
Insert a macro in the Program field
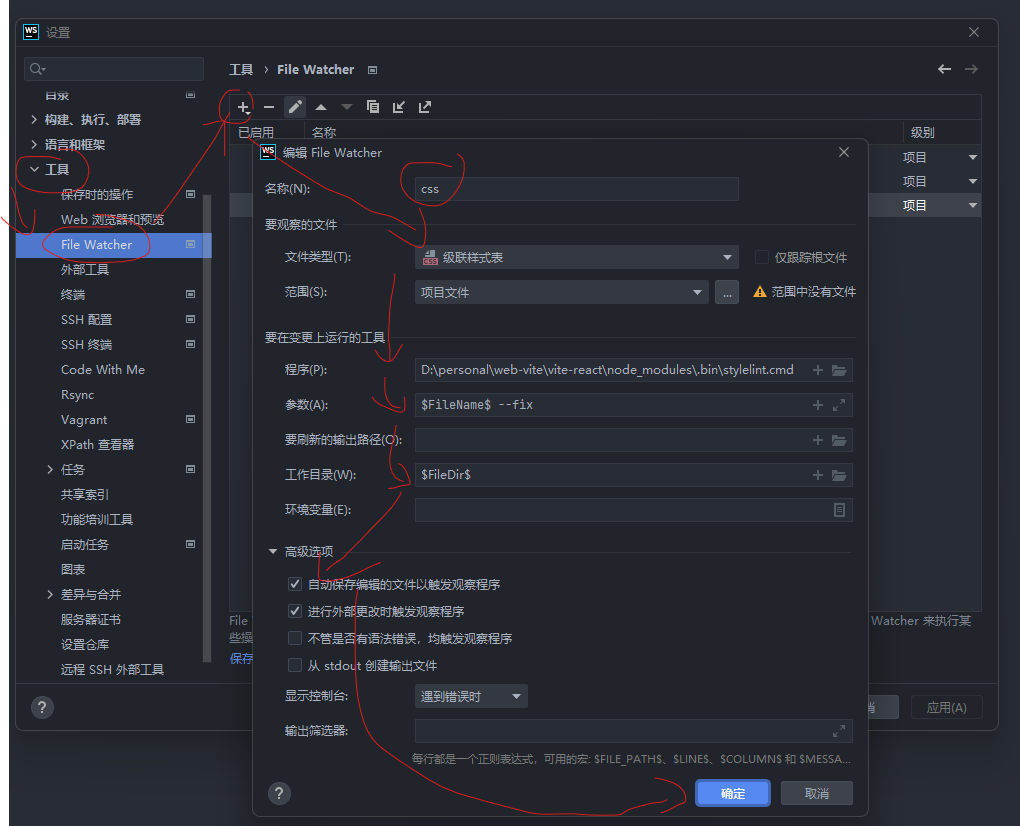(818, 370)
